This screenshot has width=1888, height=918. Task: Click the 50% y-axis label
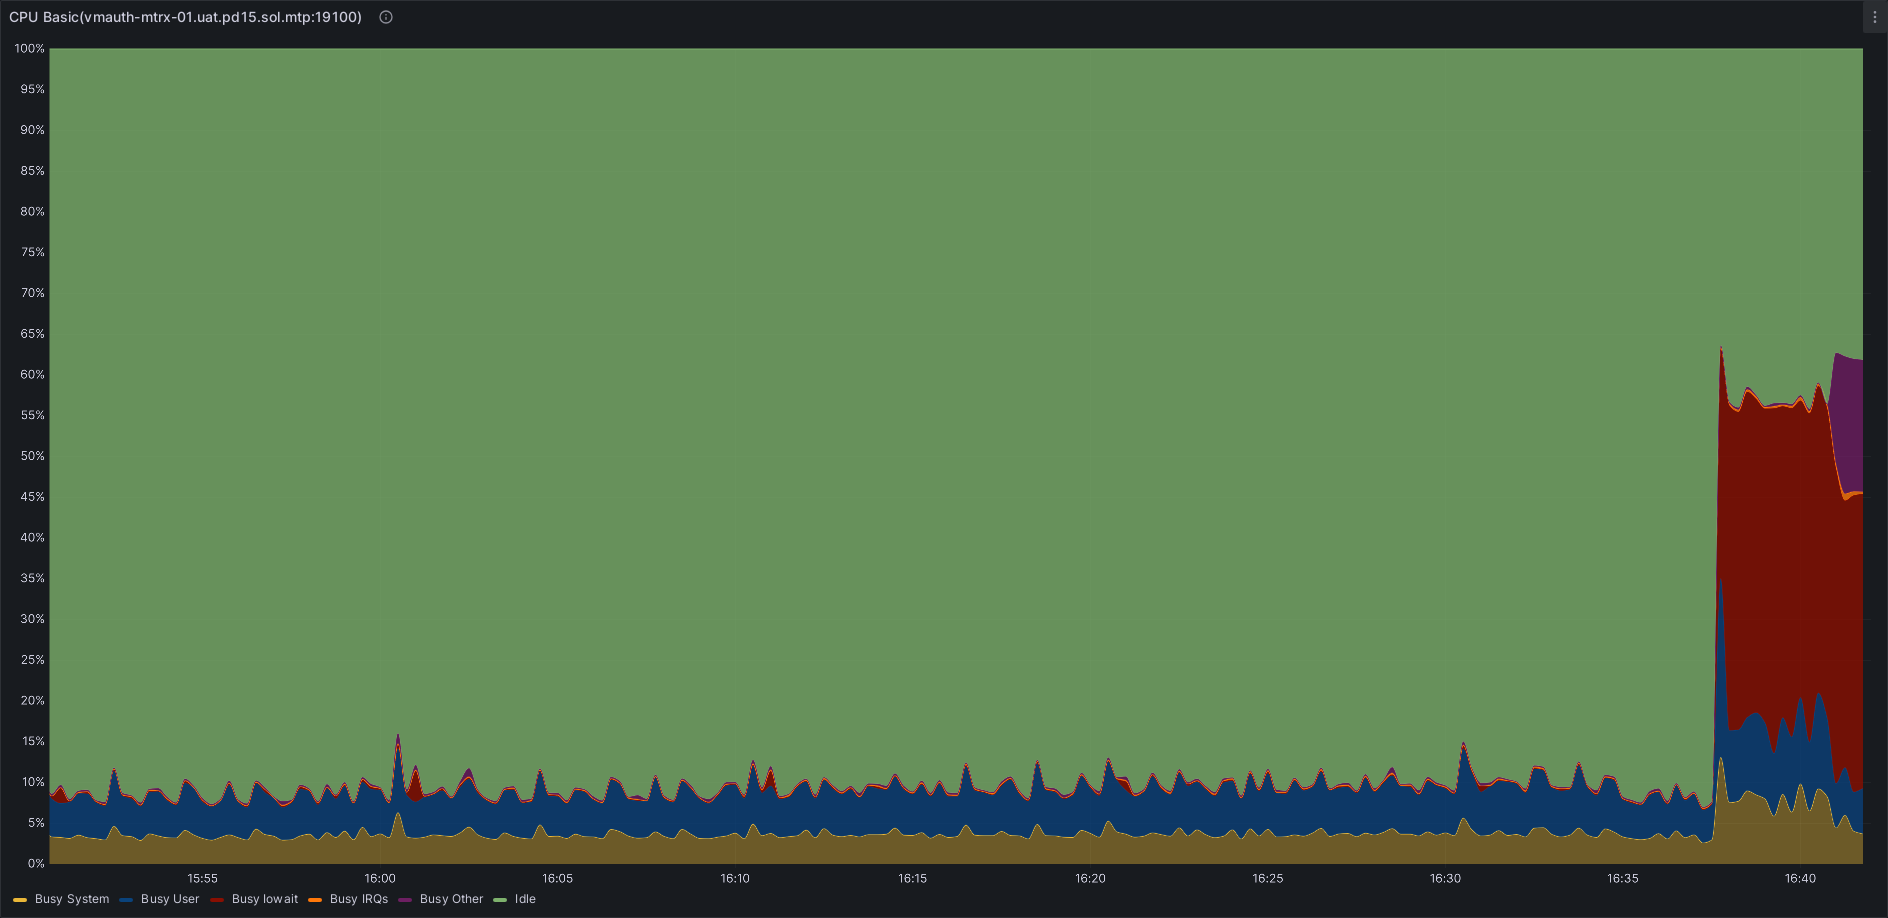coord(32,456)
